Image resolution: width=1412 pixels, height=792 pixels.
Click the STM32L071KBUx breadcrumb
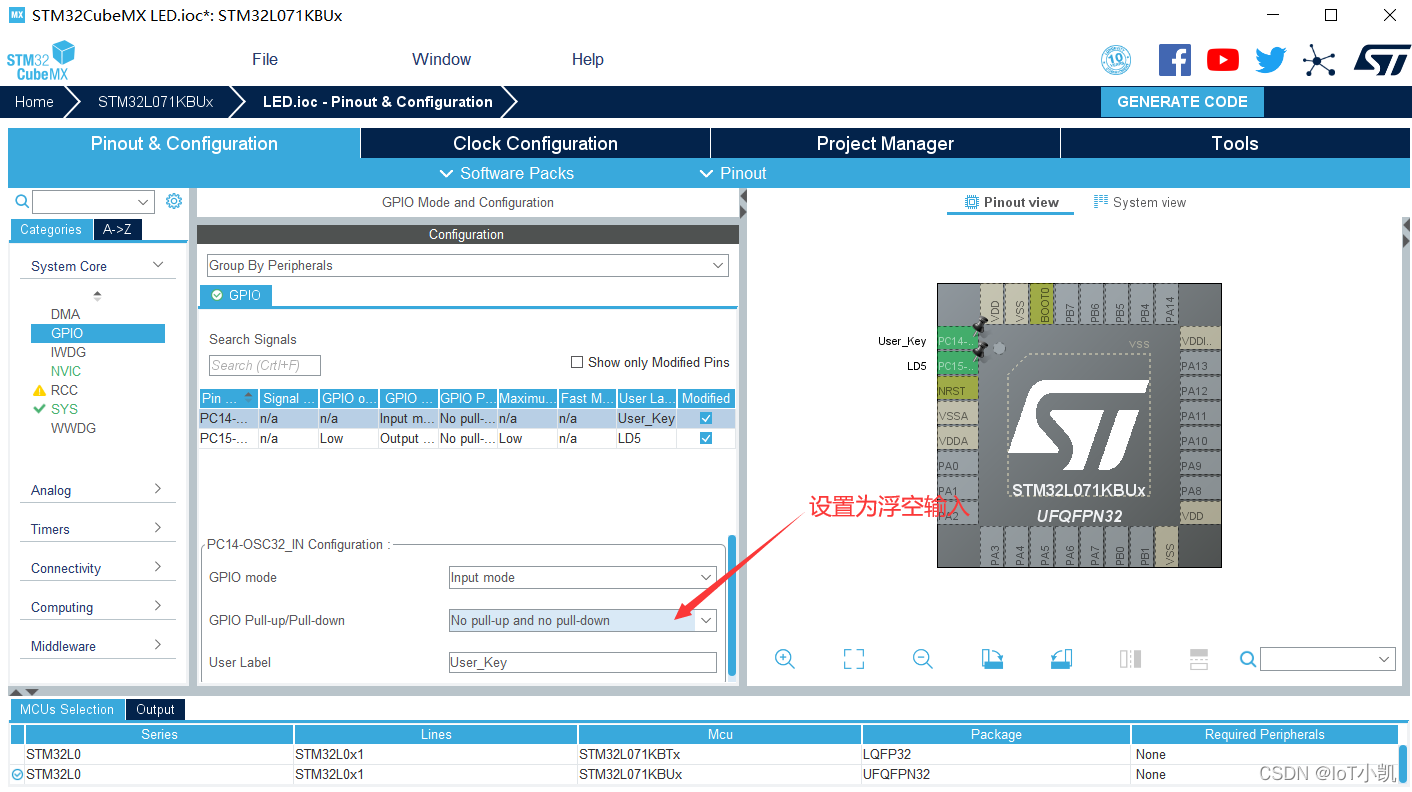155,102
